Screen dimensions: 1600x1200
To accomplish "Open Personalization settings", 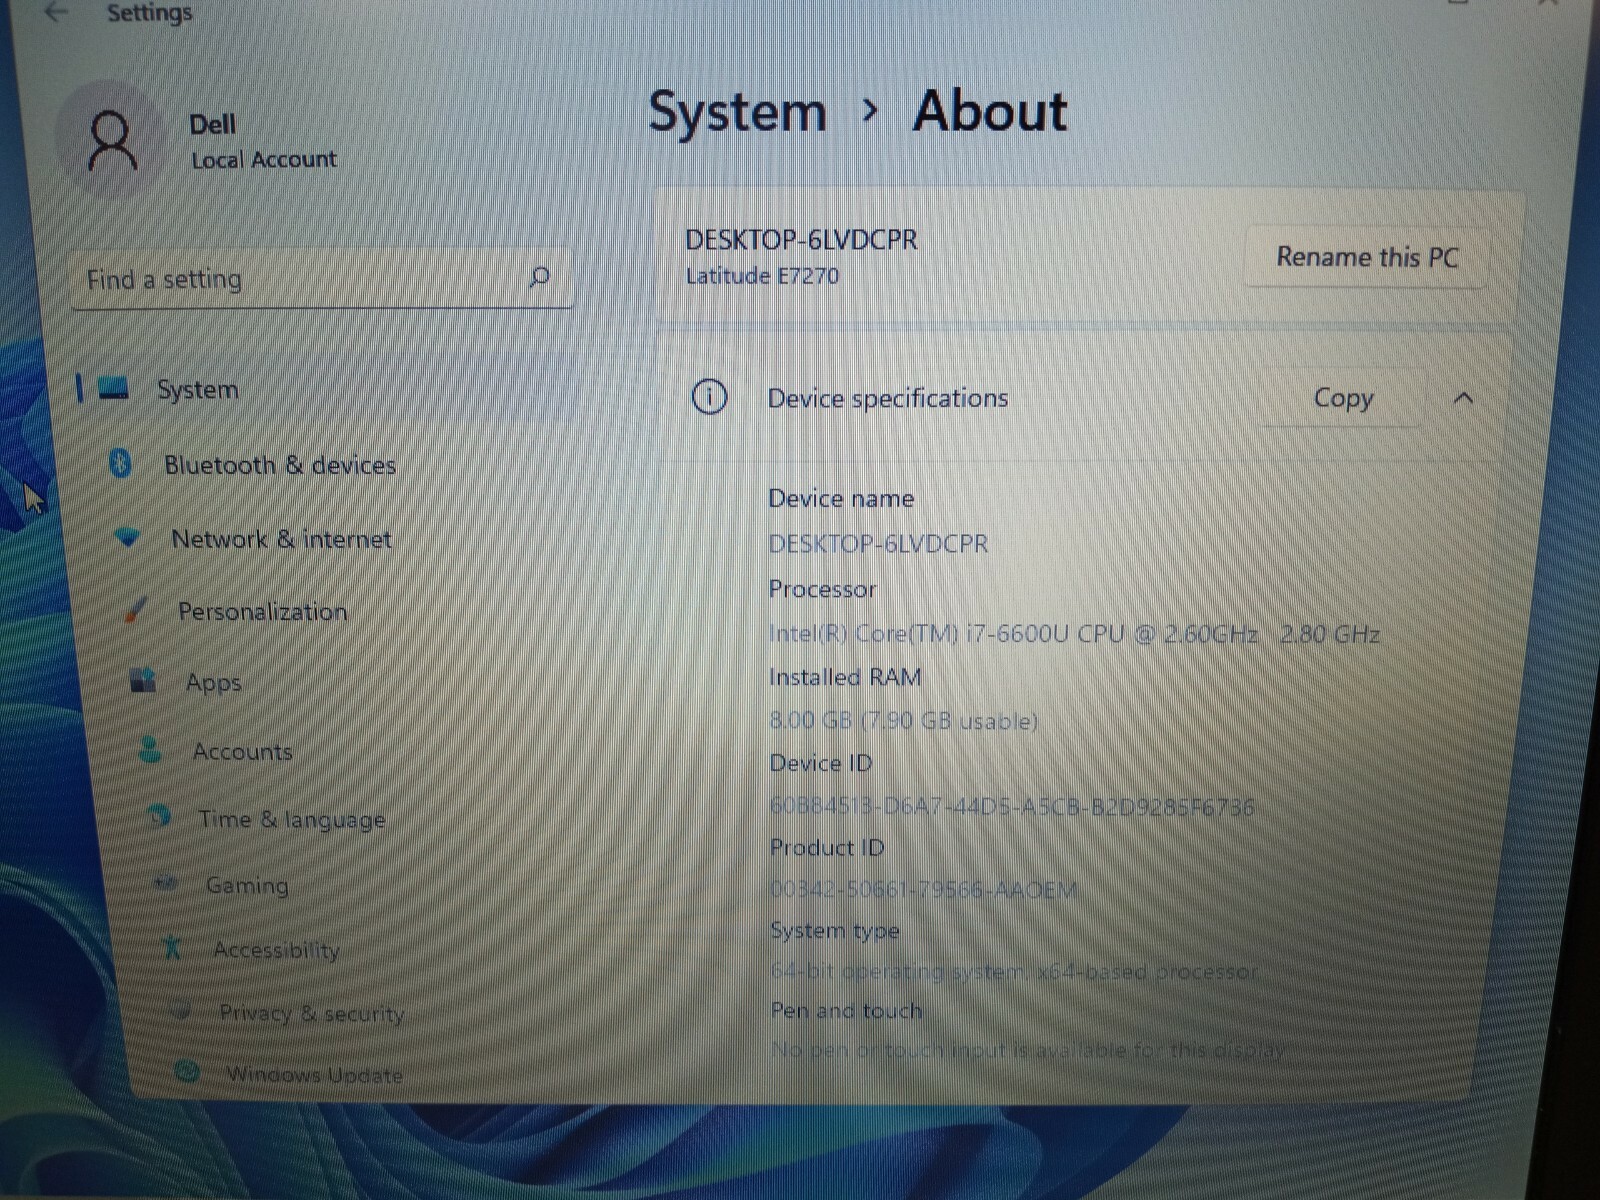I will tap(263, 611).
